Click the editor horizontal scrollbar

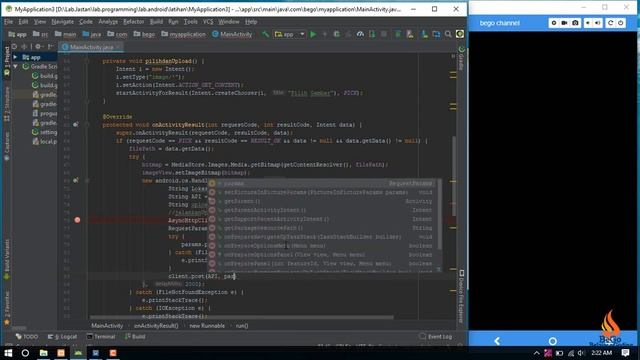pyautogui.click(x=242, y=317)
